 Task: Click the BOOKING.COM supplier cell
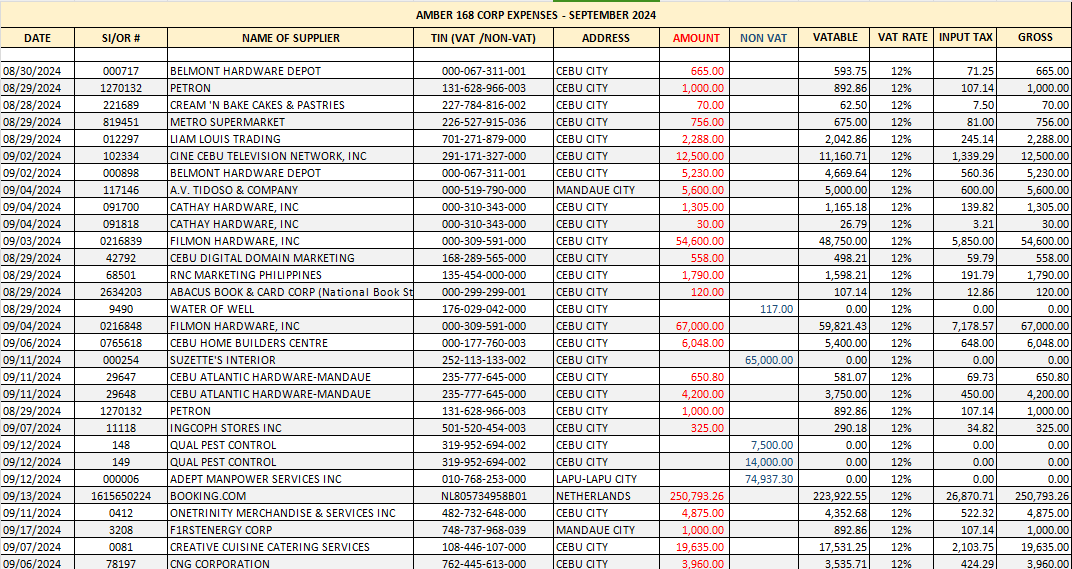291,497
